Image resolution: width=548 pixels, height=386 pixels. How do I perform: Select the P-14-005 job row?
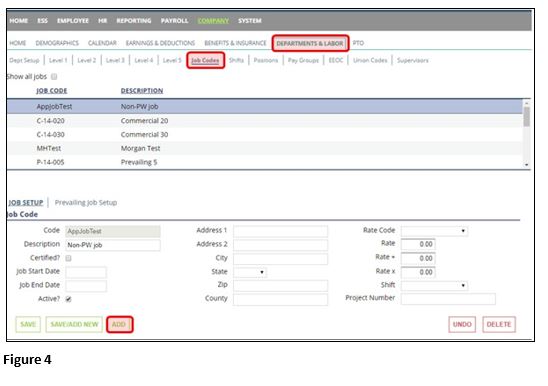pyautogui.click(x=264, y=162)
